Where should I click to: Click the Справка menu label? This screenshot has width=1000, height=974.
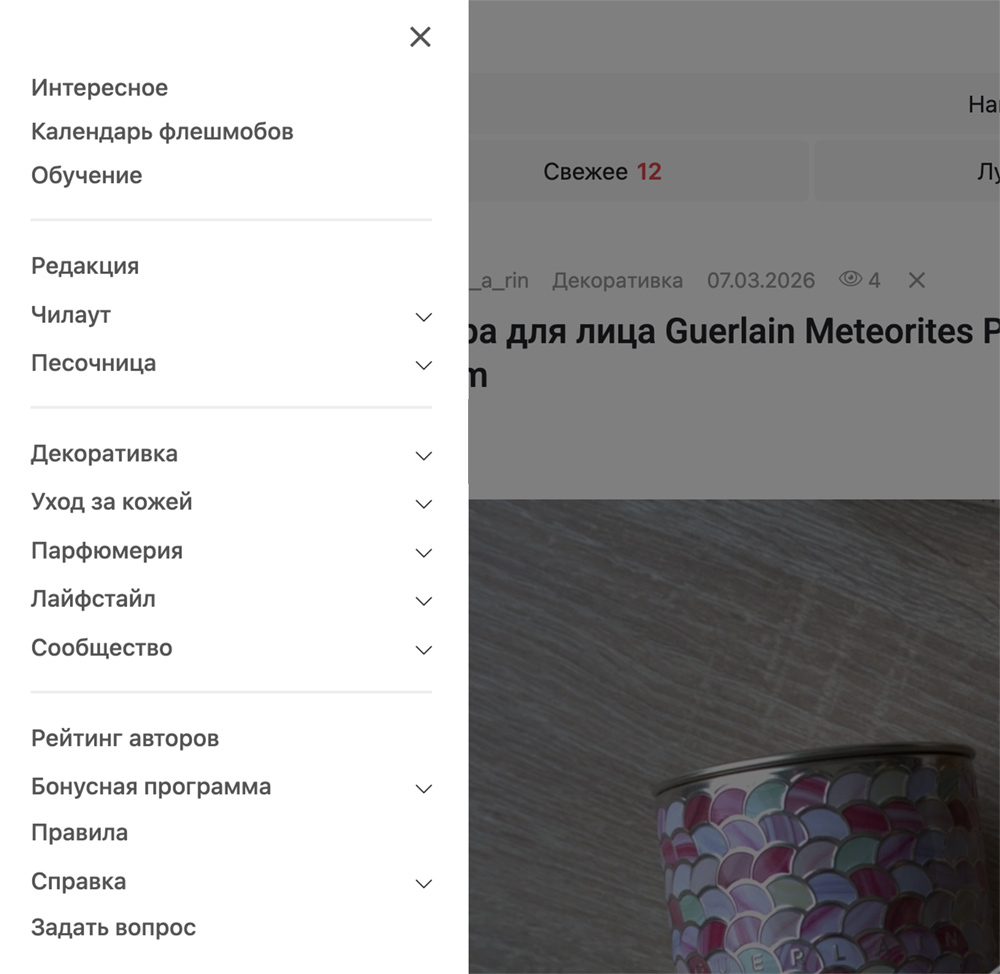tap(78, 882)
